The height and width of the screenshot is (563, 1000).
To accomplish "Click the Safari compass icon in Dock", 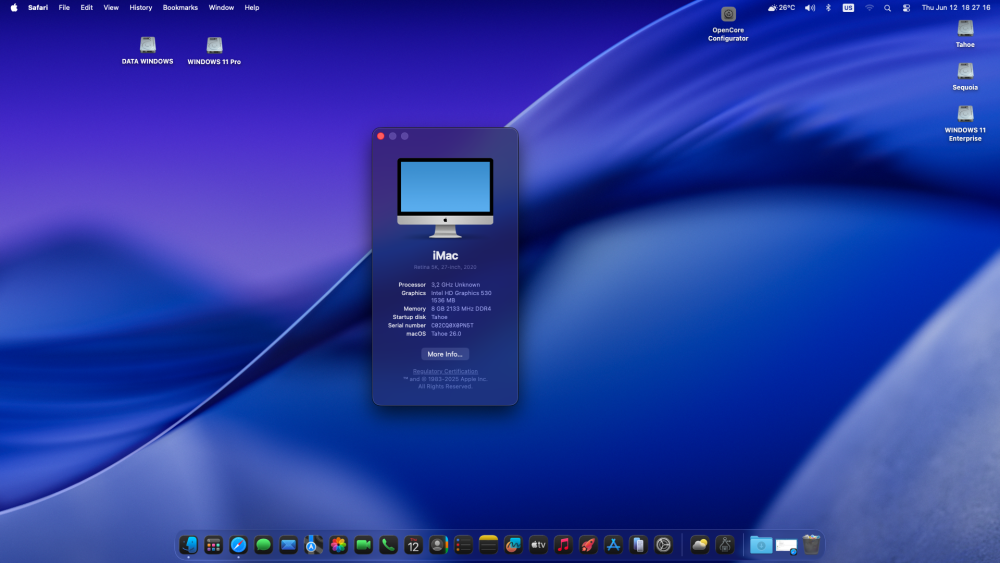I will click(x=239, y=545).
